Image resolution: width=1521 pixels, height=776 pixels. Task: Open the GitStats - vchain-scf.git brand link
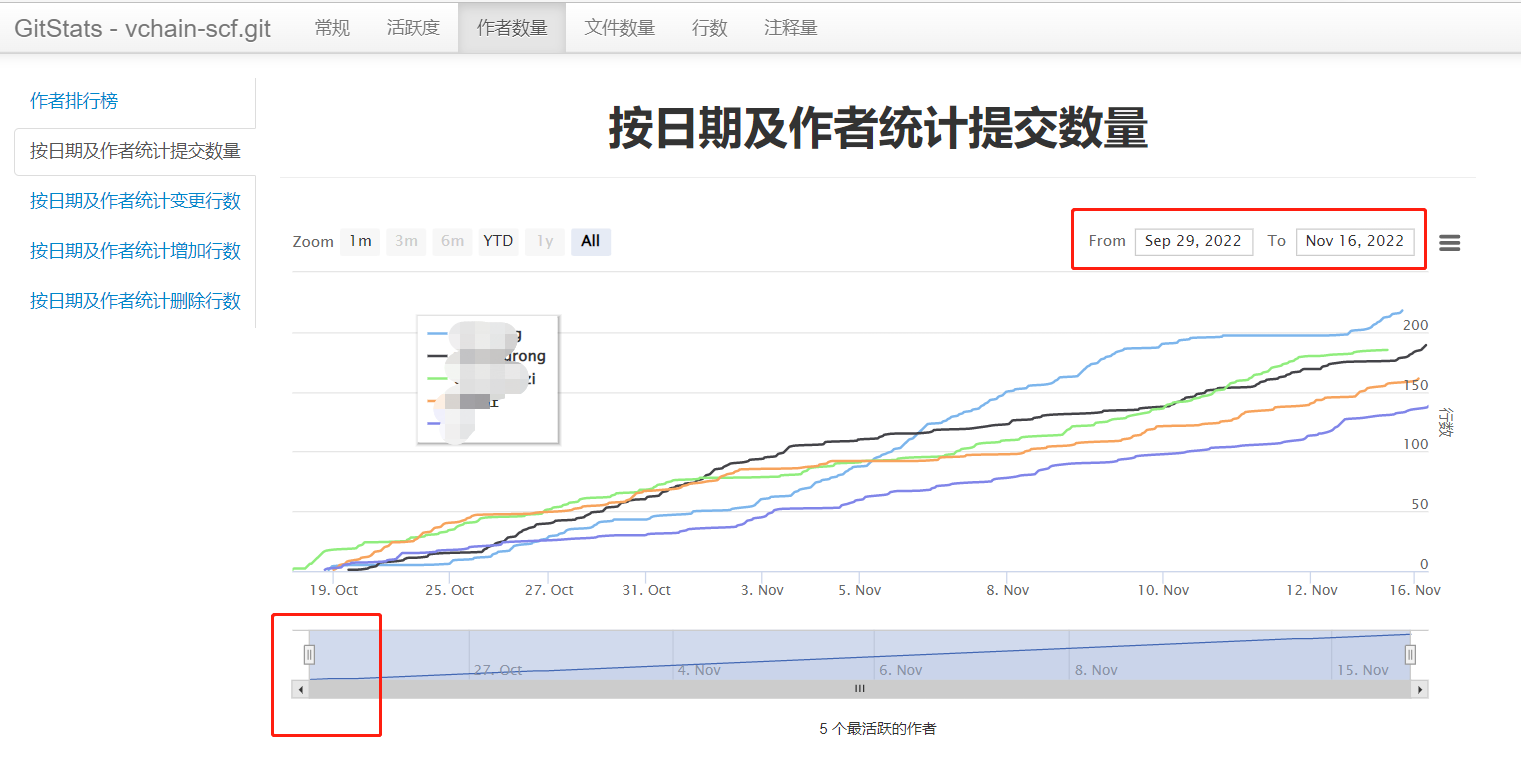coord(142,28)
